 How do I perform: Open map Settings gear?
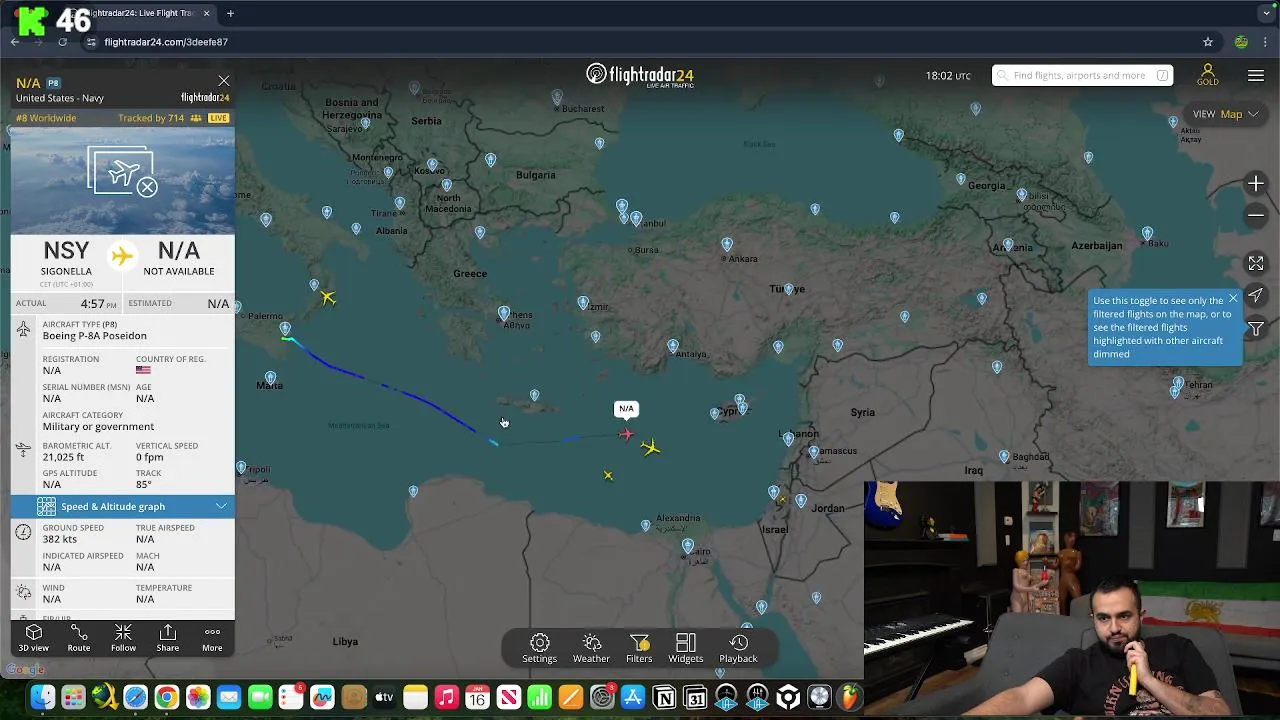click(x=539, y=648)
